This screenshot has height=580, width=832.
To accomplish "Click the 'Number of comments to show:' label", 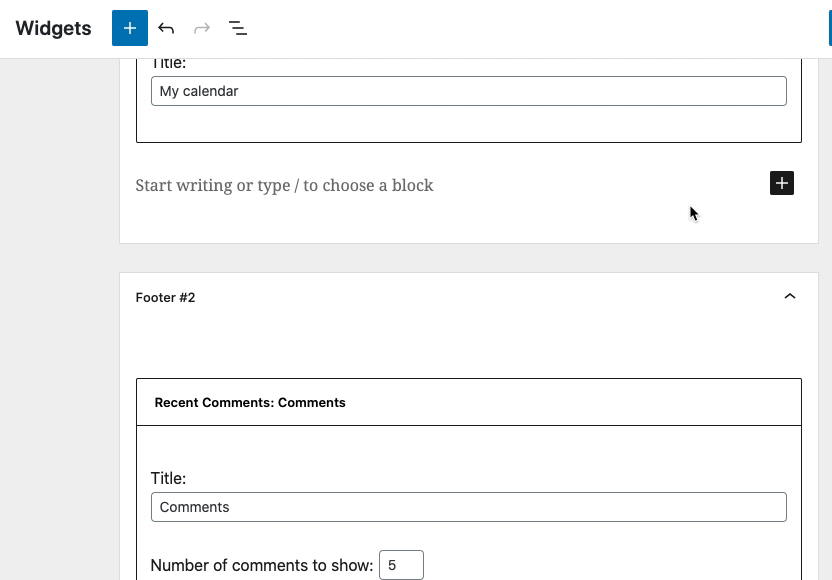I will pos(261,565).
